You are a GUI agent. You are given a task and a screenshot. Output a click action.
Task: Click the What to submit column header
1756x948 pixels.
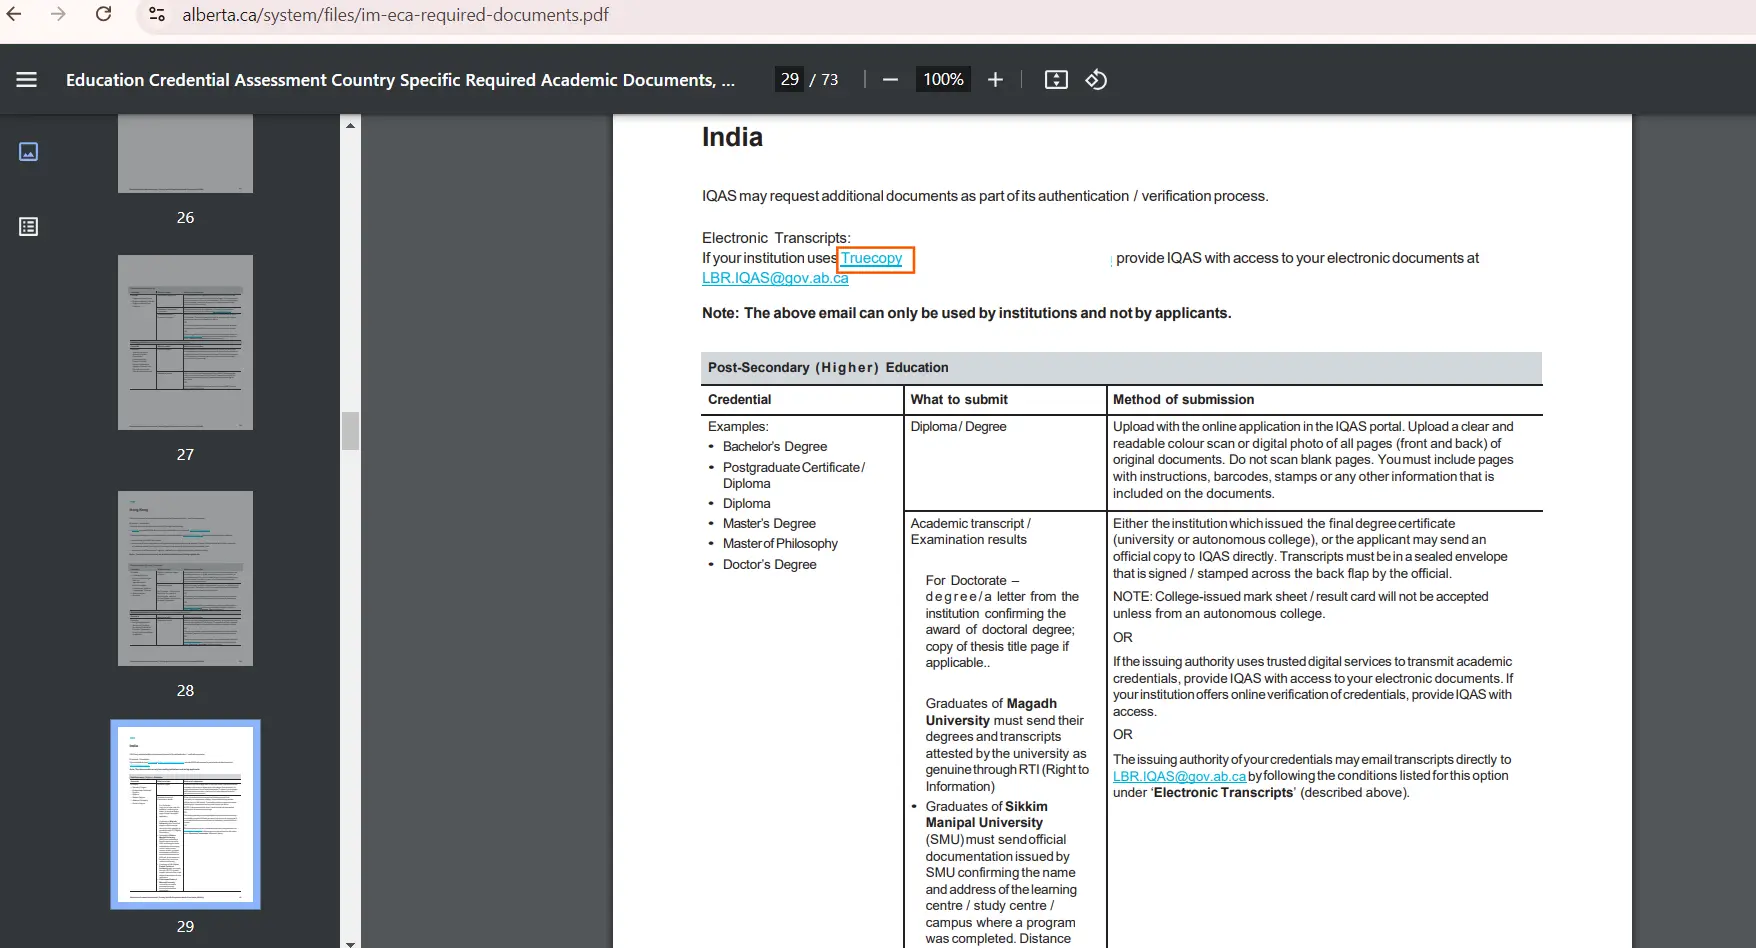coord(959,399)
